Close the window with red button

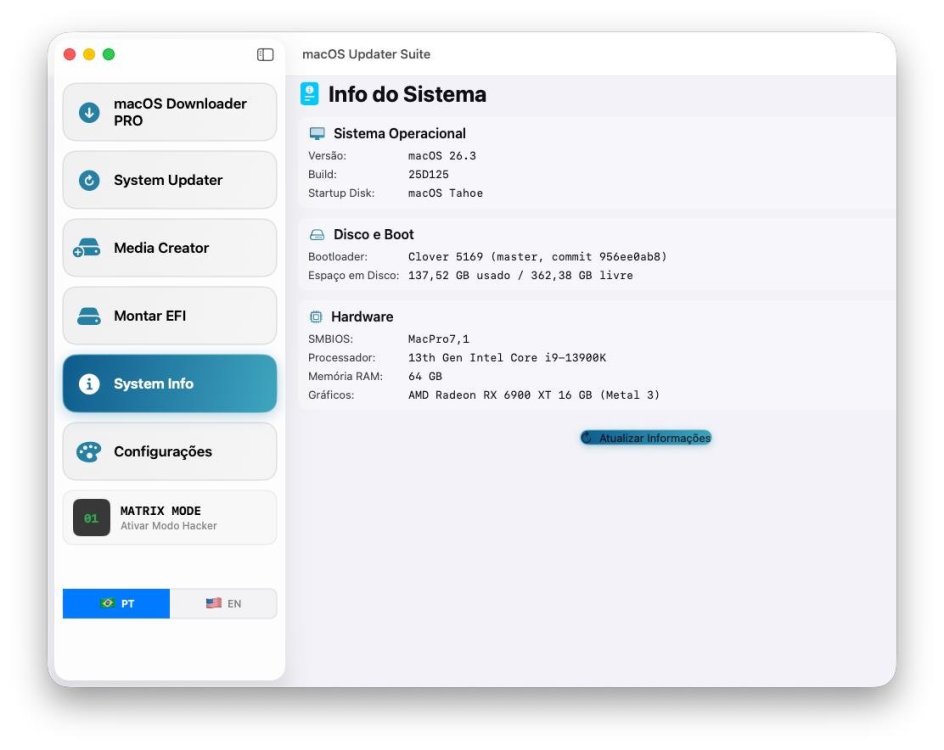pyautogui.click(x=70, y=55)
